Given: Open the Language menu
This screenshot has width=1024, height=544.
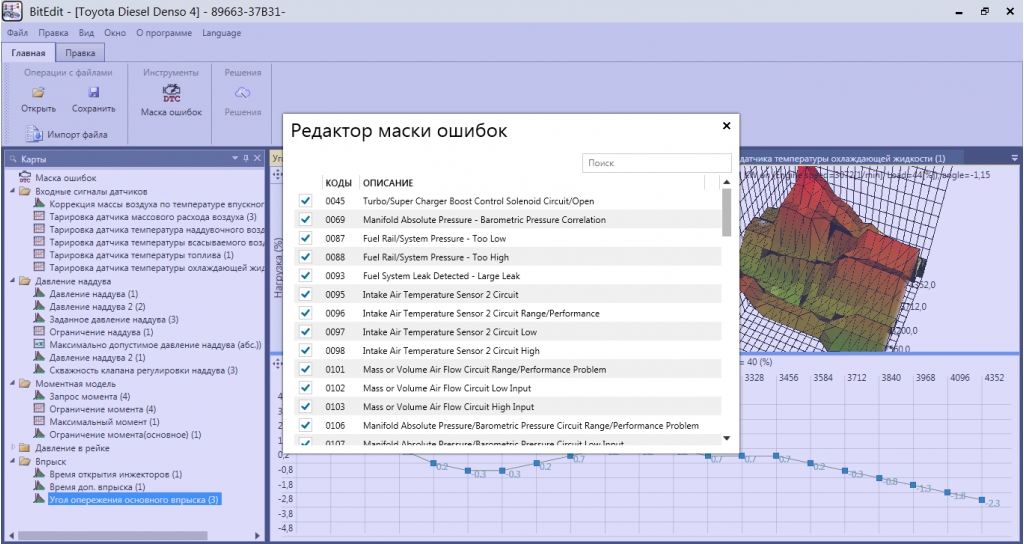Looking at the screenshot, I should (221, 33).
